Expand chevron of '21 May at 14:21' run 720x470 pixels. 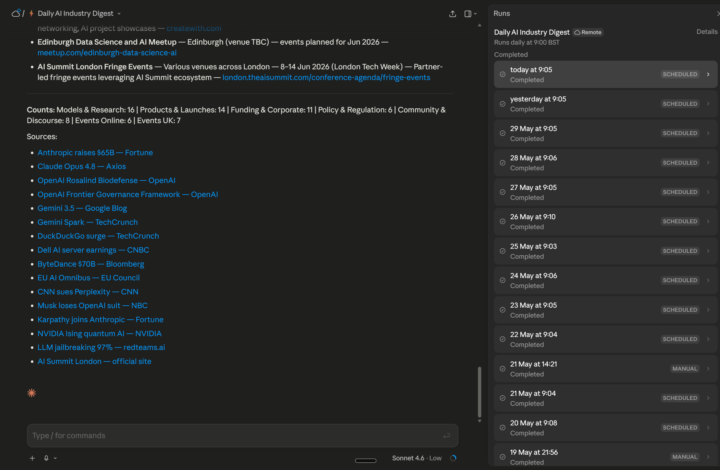tap(708, 369)
